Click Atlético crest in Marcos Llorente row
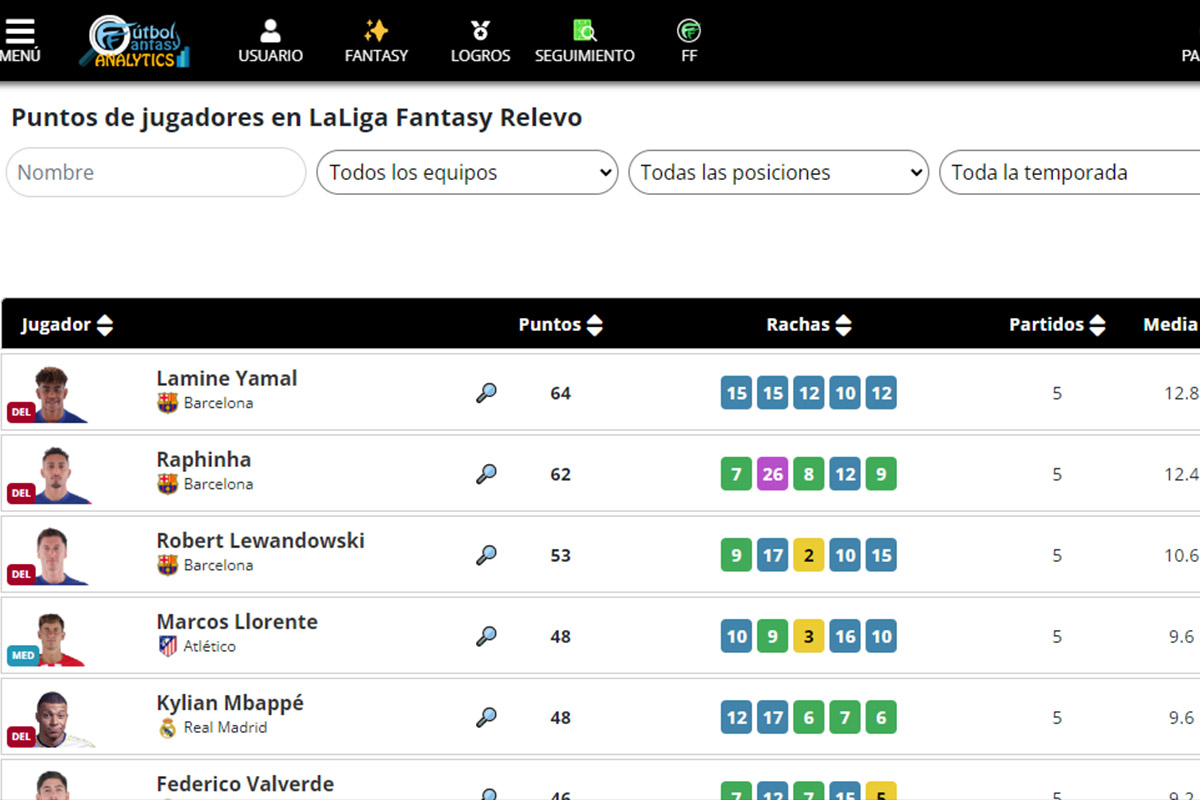 pyautogui.click(x=168, y=646)
